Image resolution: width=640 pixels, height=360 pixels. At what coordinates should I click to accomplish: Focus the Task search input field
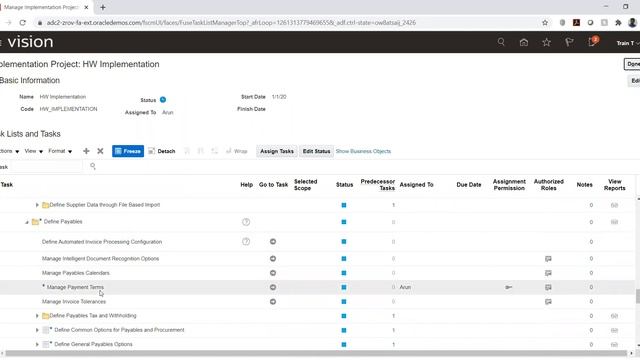47,167
